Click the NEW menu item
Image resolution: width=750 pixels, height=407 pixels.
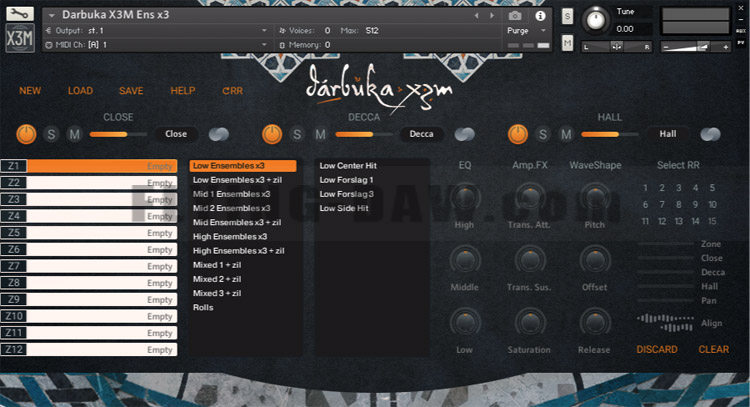pos(30,91)
